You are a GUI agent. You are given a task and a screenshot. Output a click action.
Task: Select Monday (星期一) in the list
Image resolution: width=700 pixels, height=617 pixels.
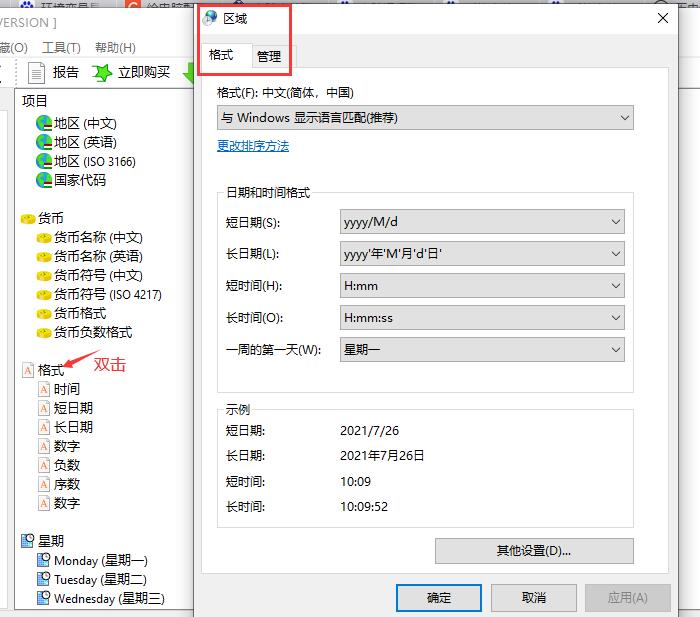point(101,560)
